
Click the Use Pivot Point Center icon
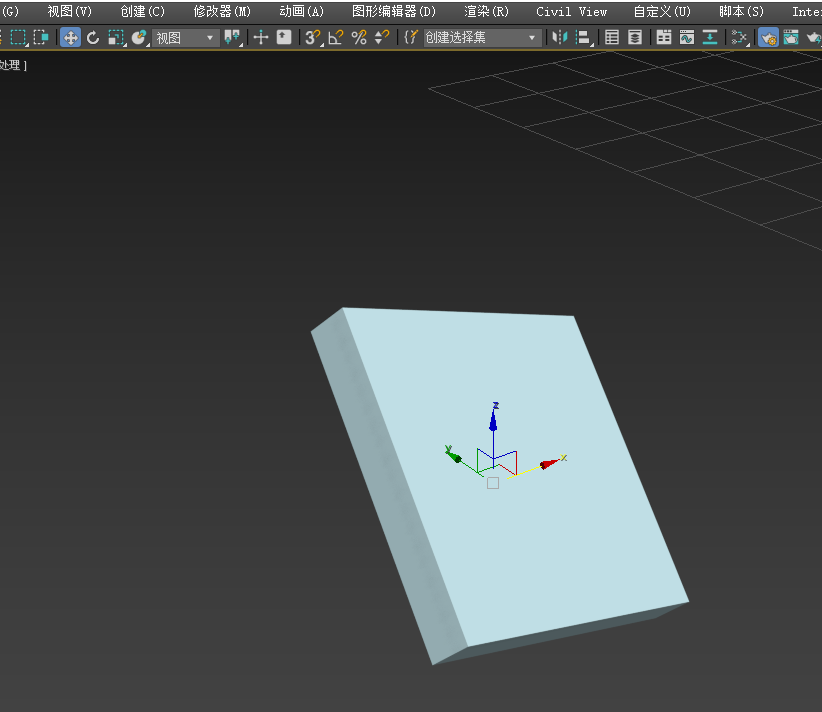click(232, 37)
